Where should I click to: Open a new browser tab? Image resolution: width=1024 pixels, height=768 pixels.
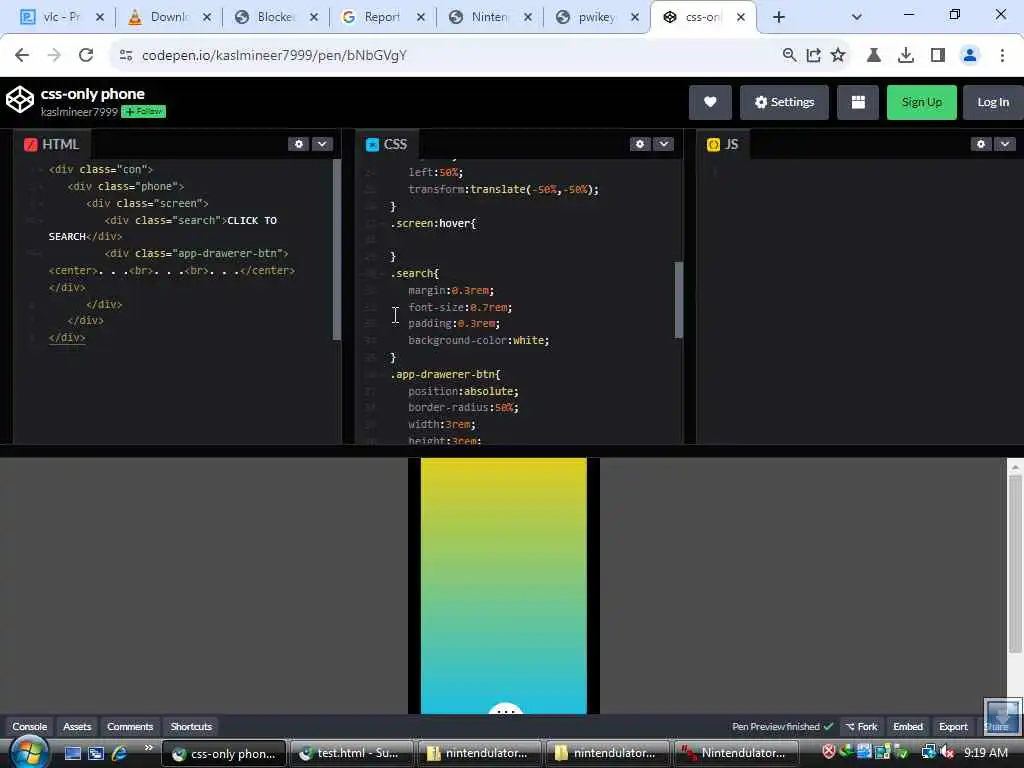point(778,18)
